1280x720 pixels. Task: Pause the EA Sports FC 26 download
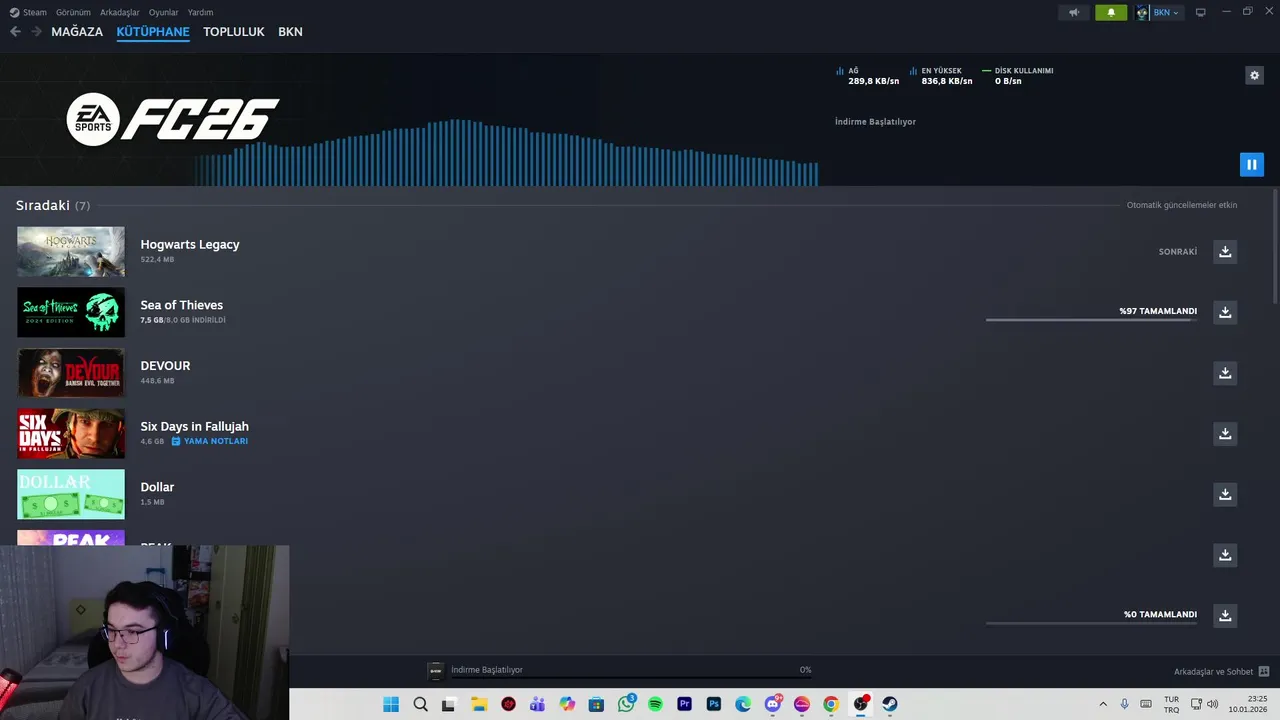click(1251, 164)
